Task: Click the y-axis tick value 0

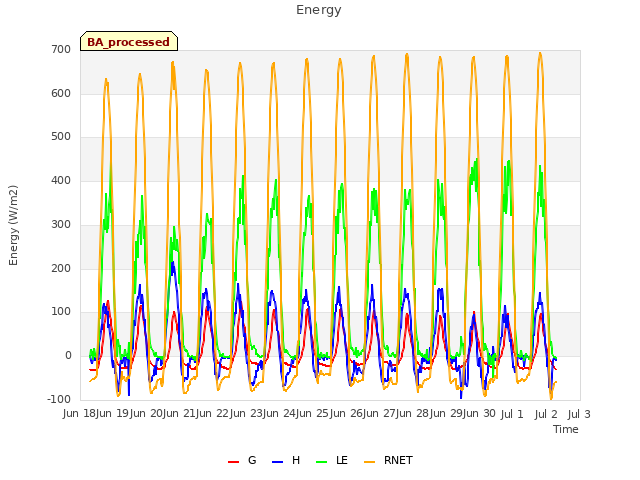Action: click(68, 356)
